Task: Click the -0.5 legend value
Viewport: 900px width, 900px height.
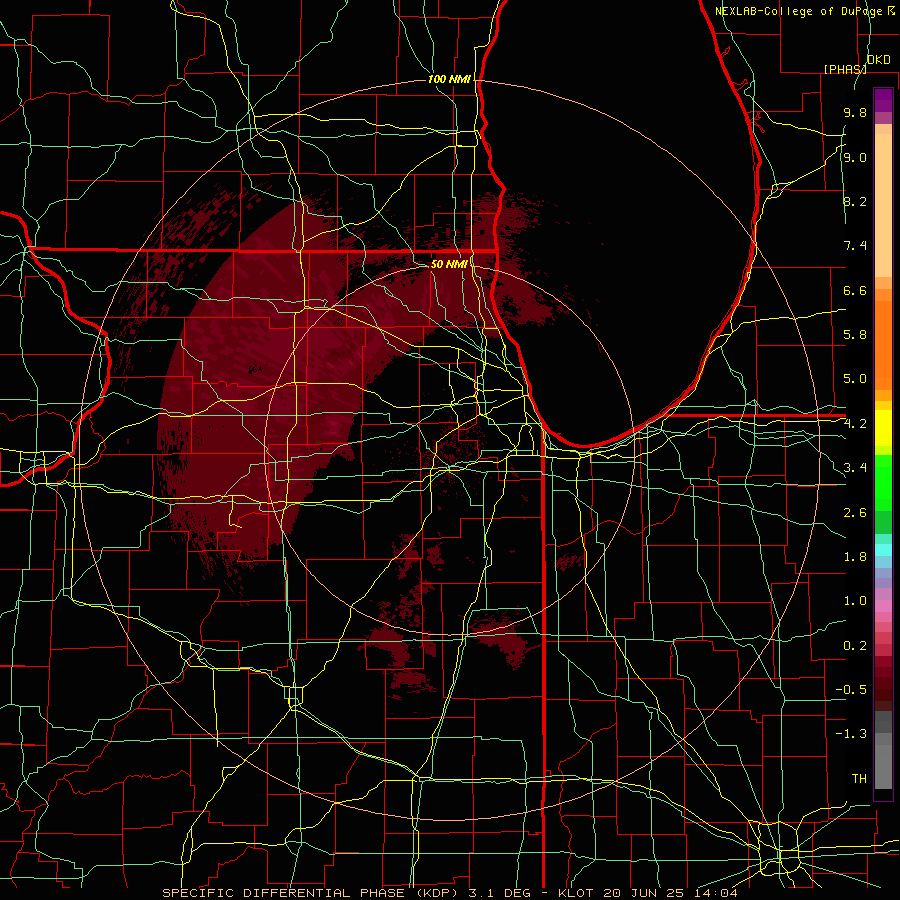Action: (851, 690)
